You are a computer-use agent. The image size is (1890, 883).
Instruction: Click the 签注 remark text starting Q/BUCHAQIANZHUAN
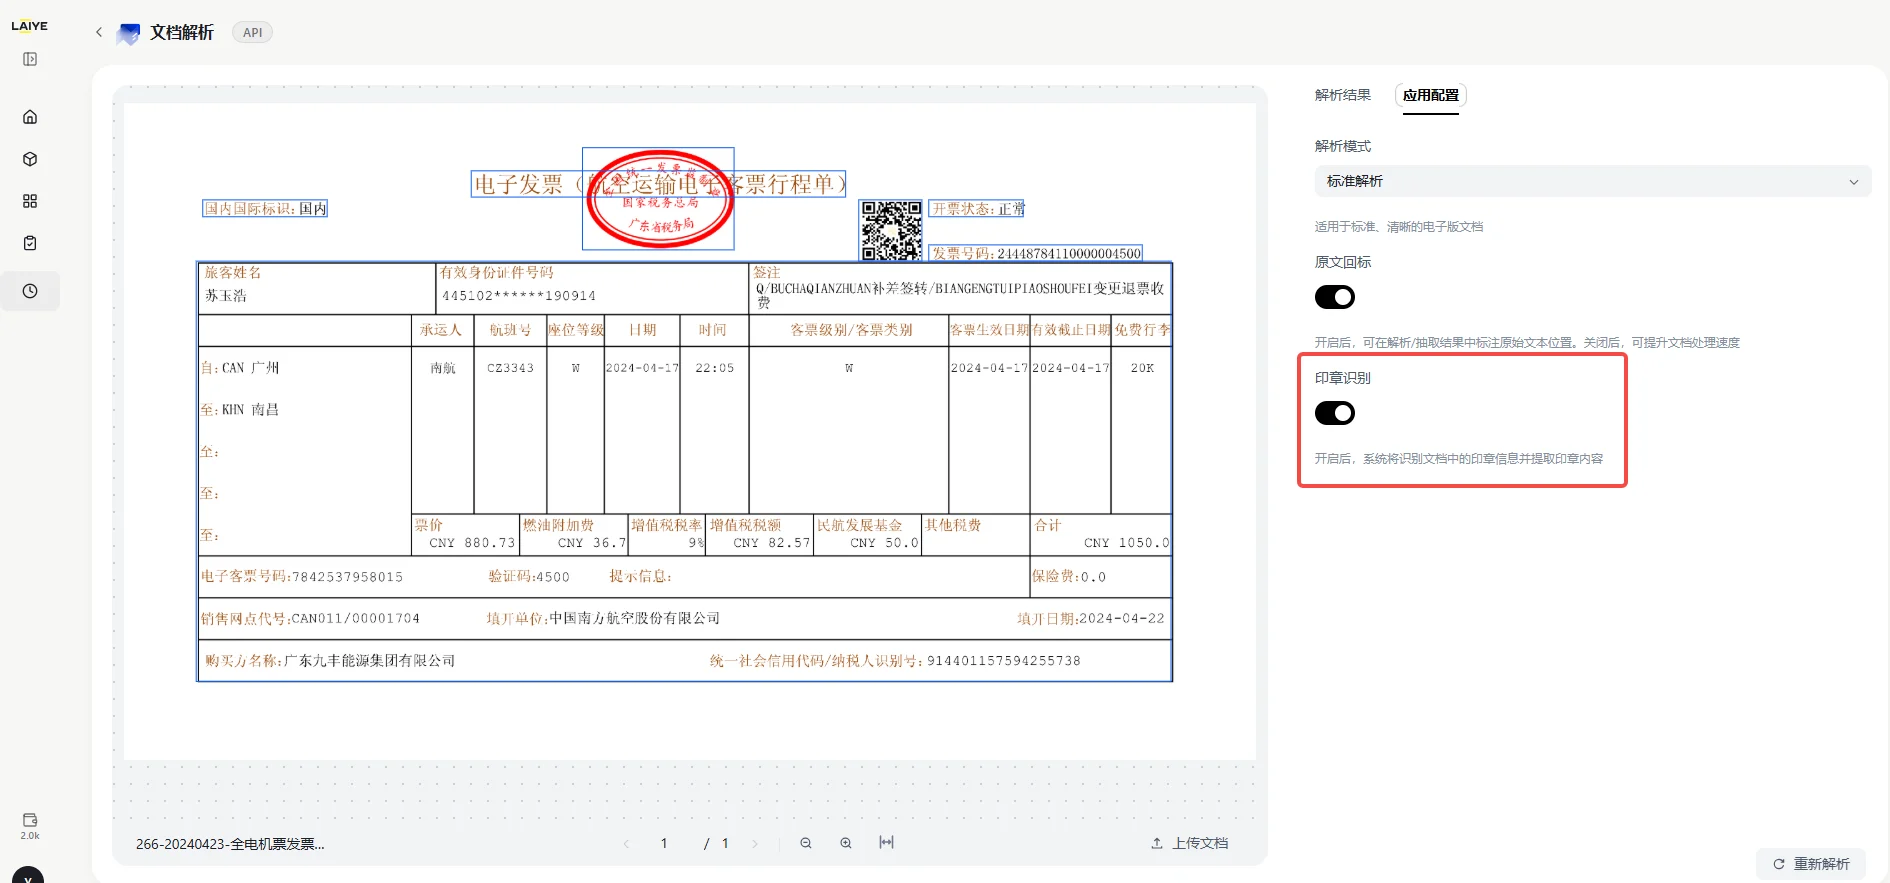point(960,295)
